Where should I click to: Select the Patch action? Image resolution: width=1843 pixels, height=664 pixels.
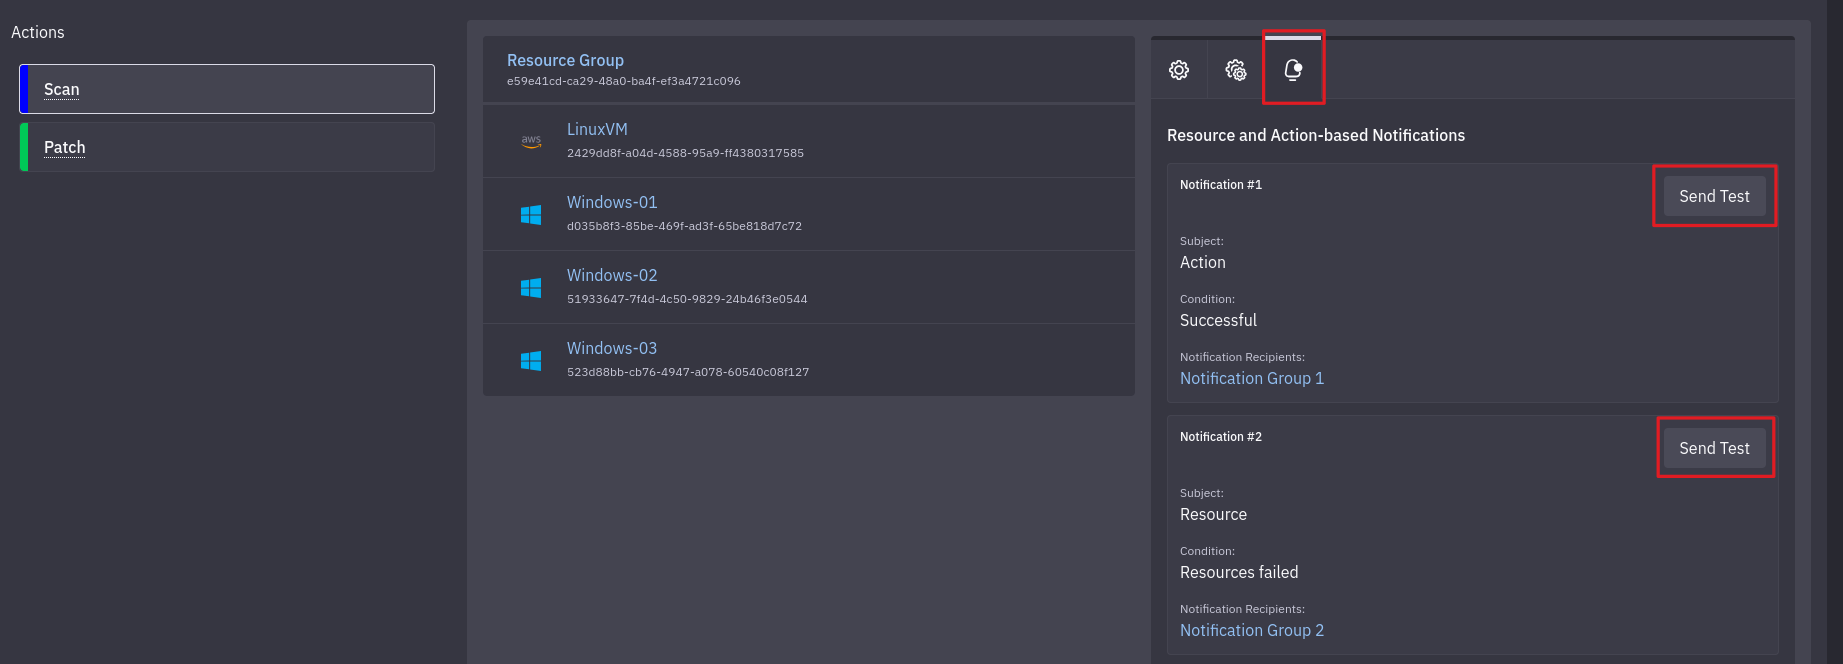[x=227, y=147]
